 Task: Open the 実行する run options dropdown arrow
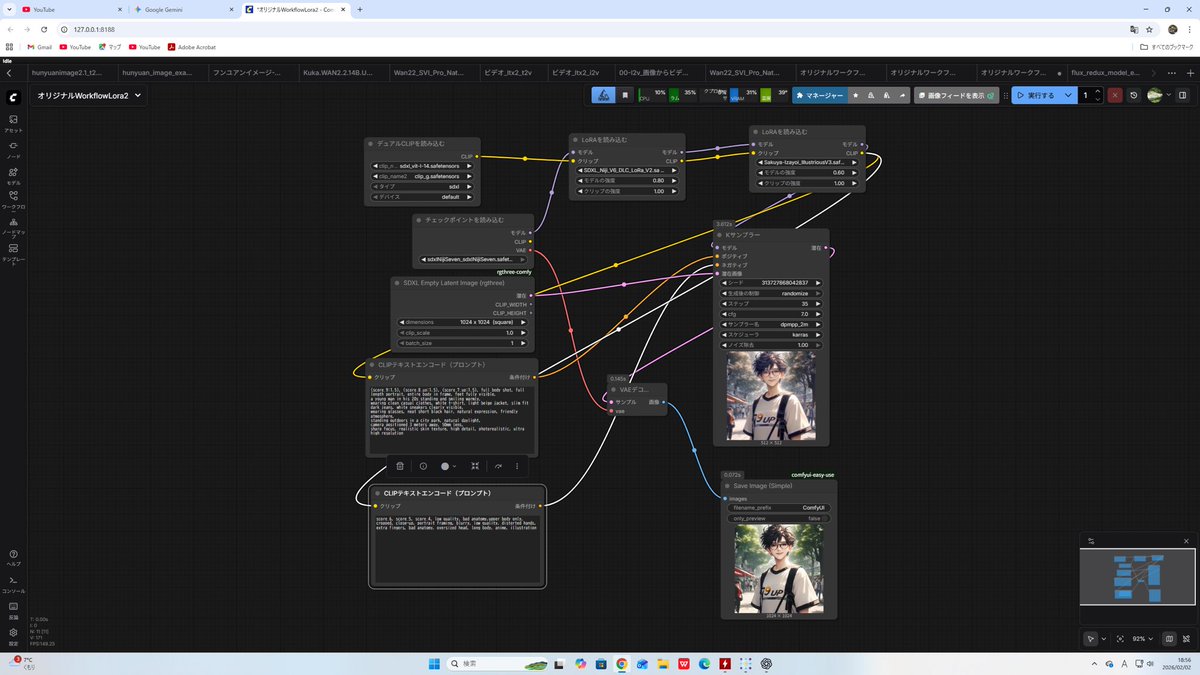click(1069, 95)
